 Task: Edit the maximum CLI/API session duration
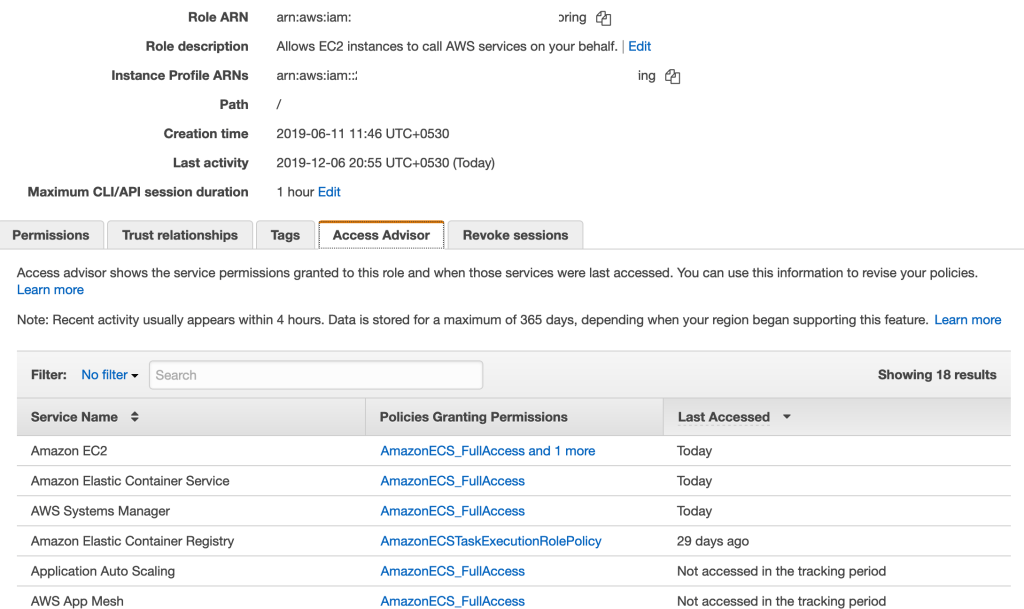click(x=329, y=192)
